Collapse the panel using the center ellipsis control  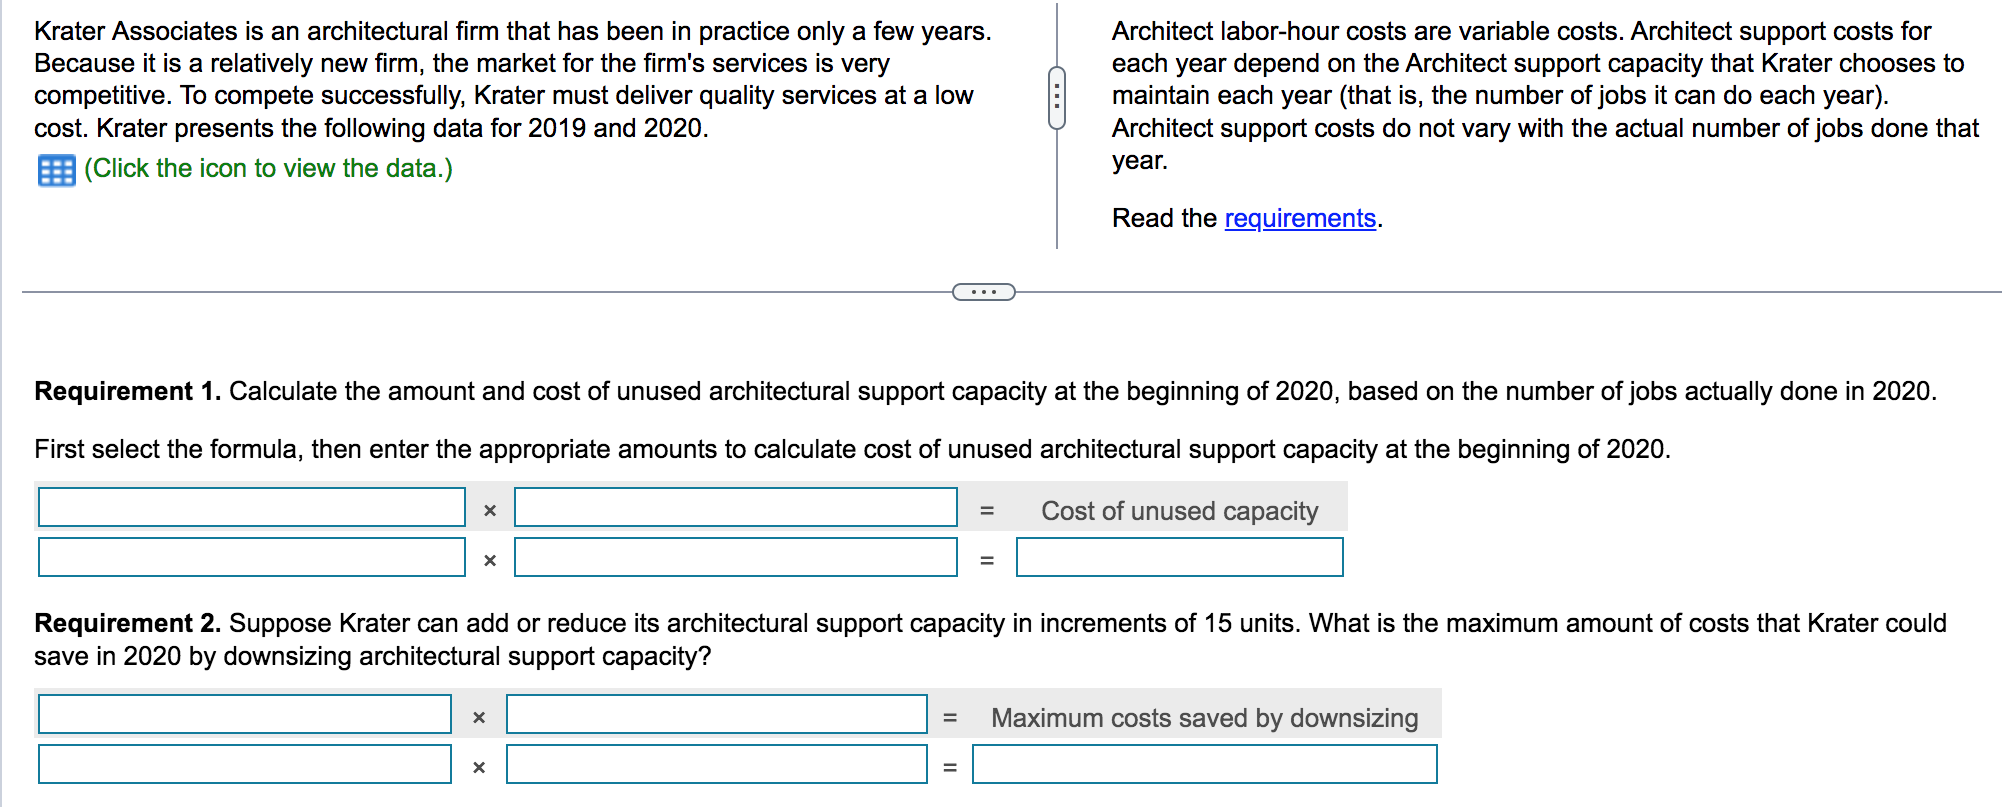(983, 291)
